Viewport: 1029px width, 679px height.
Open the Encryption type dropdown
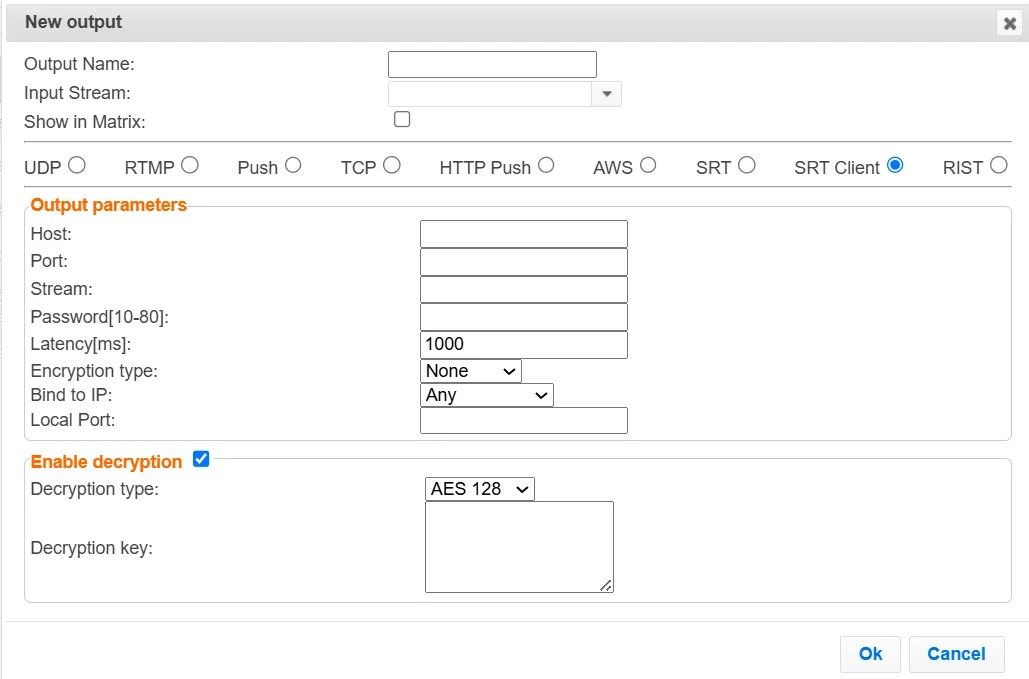click(471, 371)
